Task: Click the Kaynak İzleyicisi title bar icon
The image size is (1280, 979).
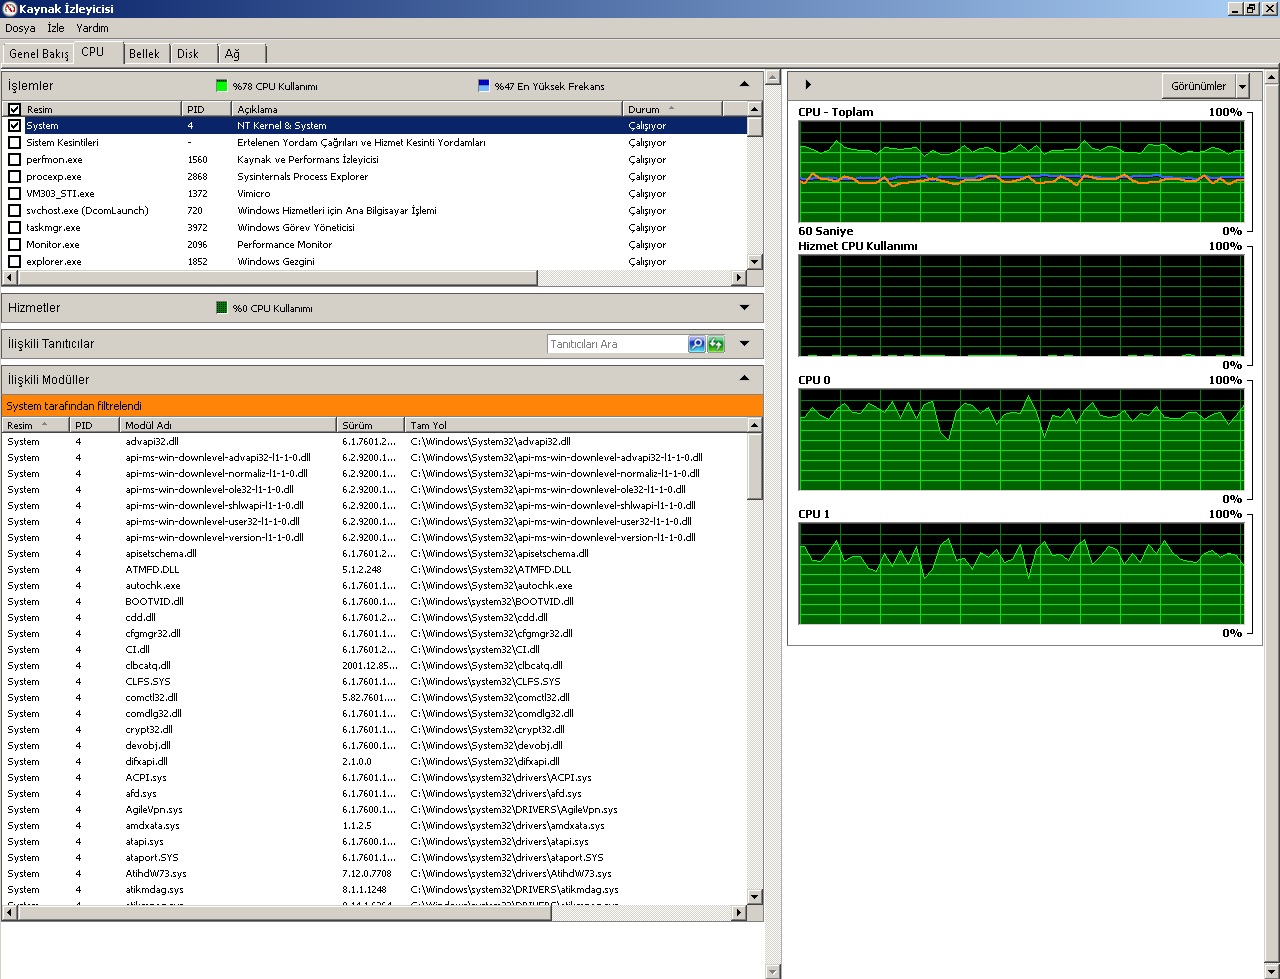Action: (x=9, y=9)
